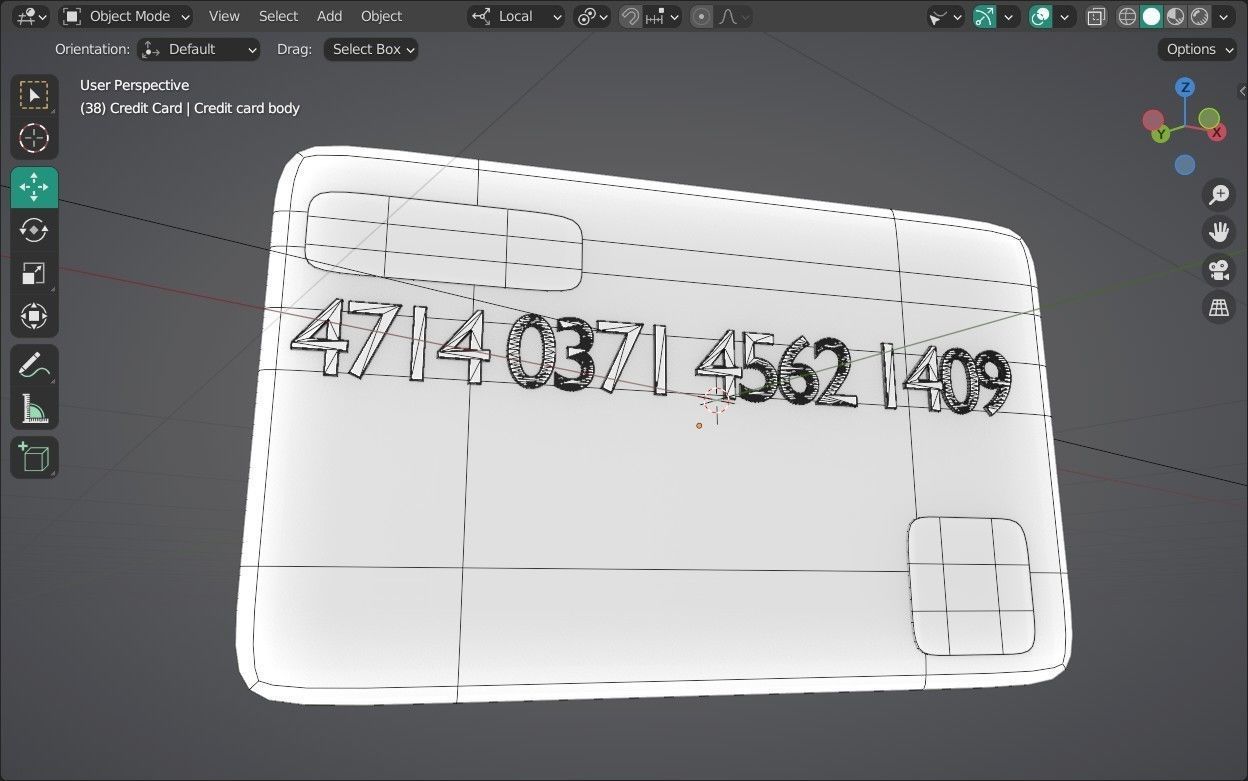Toggle the show gizmo button

point(985,16)
